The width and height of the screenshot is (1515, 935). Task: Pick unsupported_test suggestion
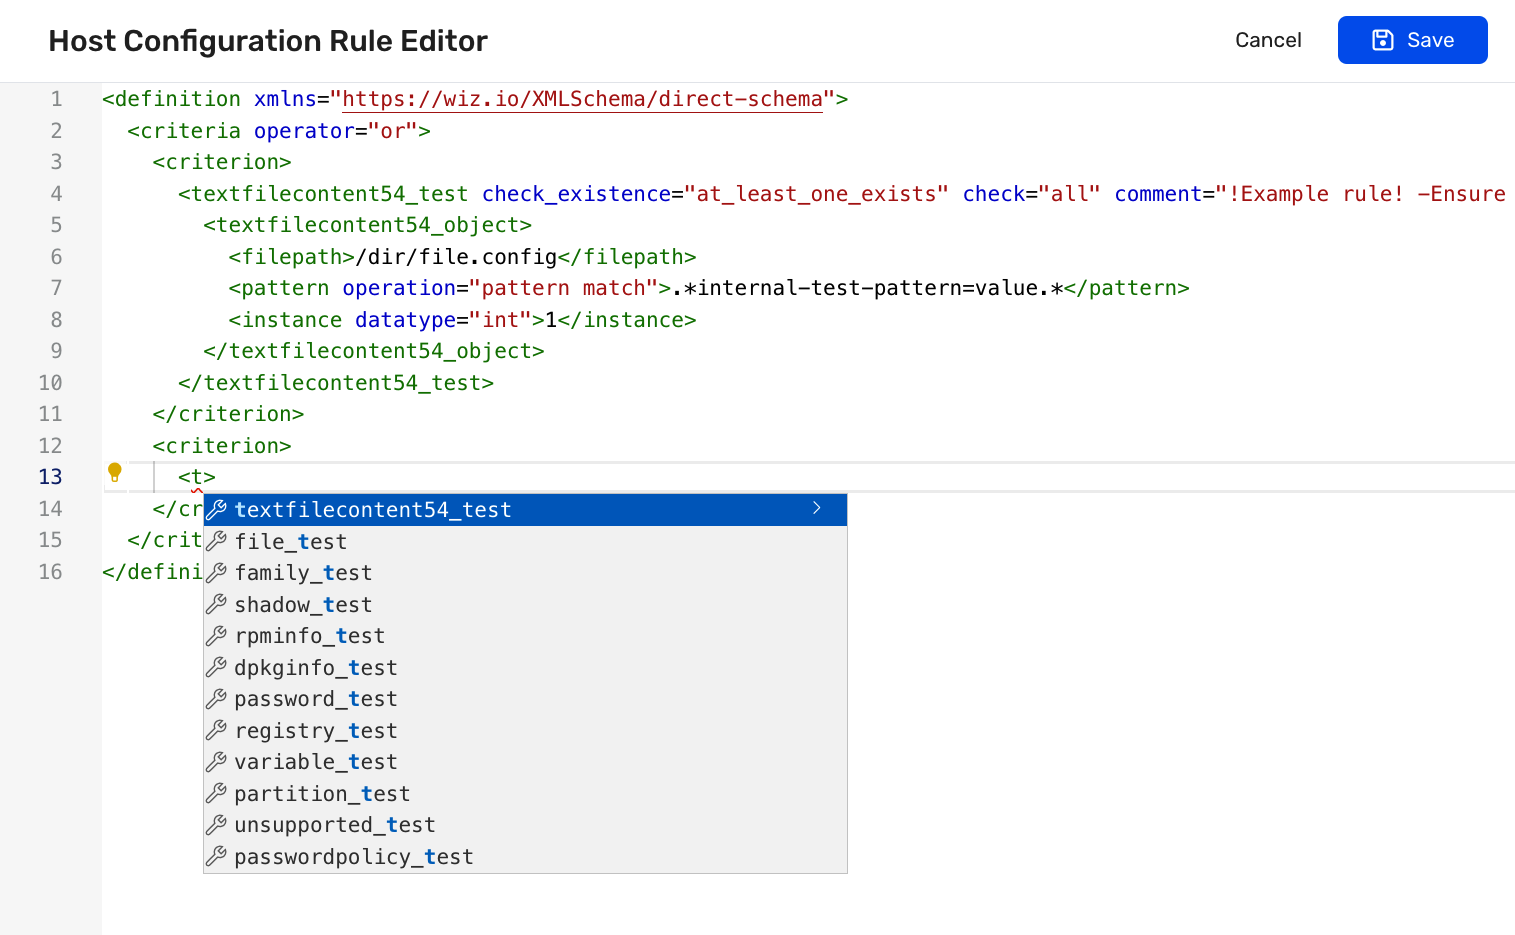pyautogui.click(x=525, y=825)
